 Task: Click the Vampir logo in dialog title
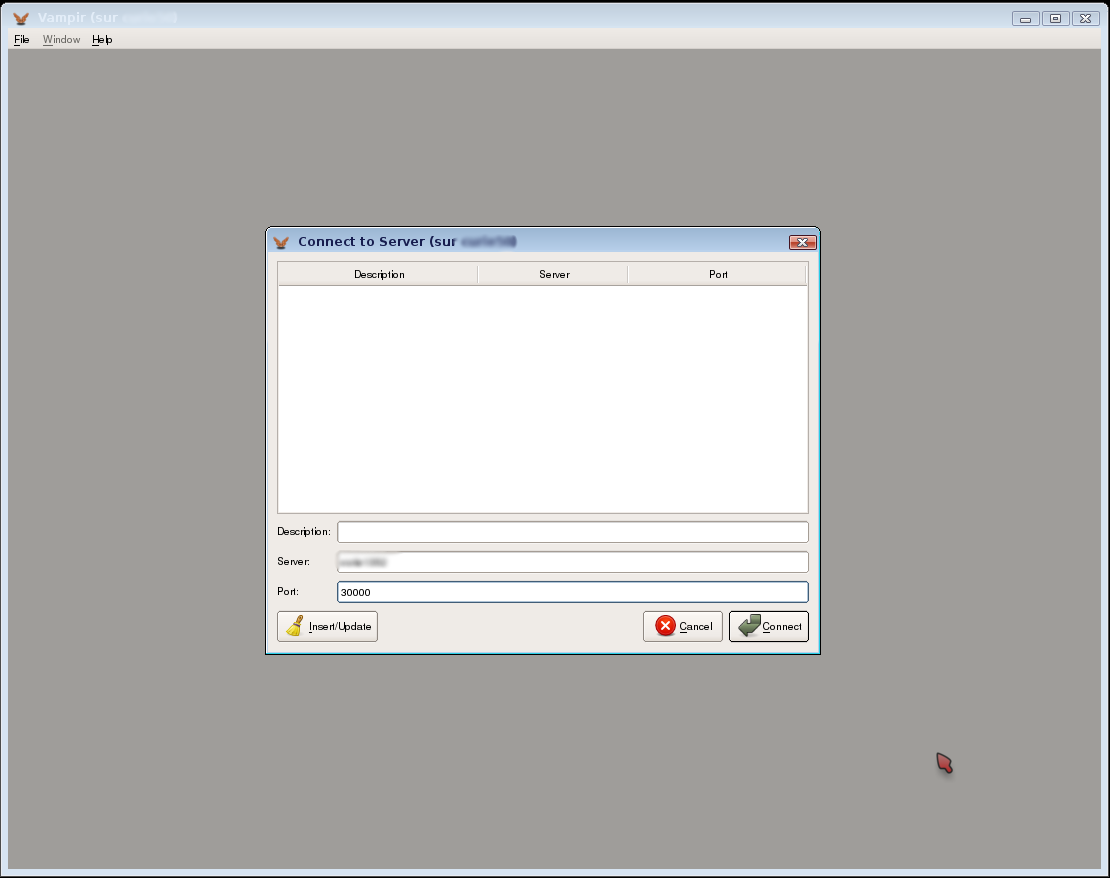coord(281,242)
